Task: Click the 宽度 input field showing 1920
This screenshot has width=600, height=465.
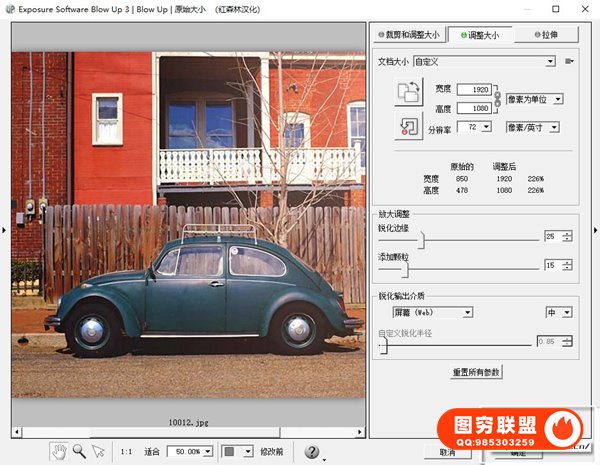Action: [477, 89]
